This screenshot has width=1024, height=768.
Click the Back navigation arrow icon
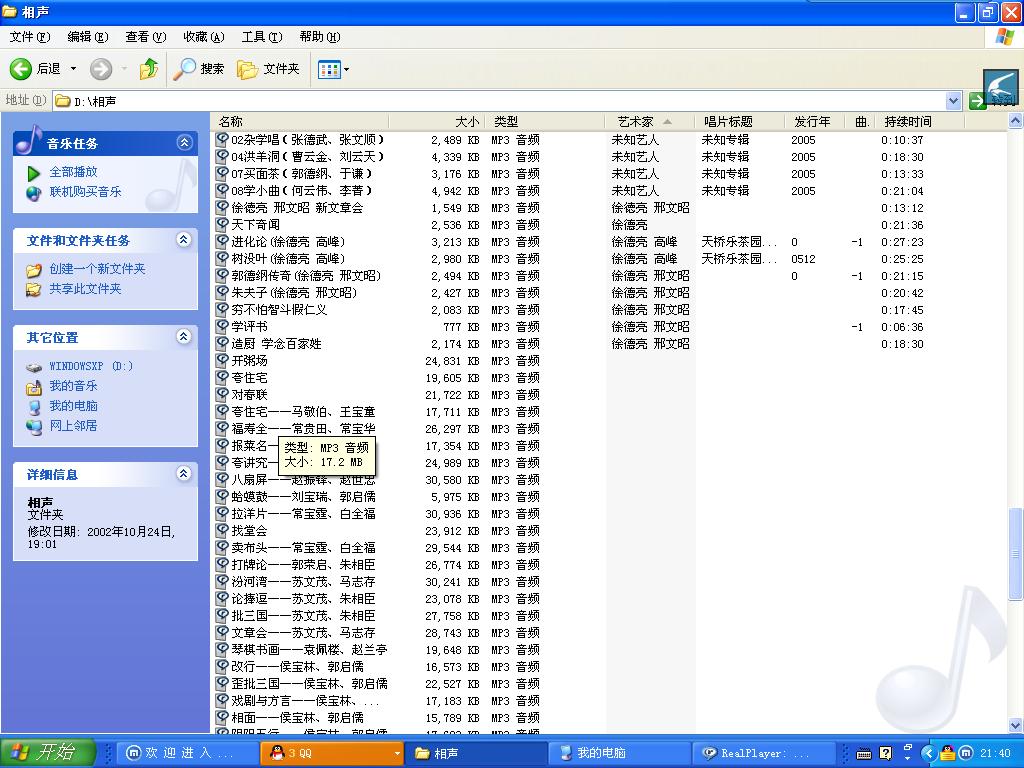pyautogui.click(x=22, y=69)
